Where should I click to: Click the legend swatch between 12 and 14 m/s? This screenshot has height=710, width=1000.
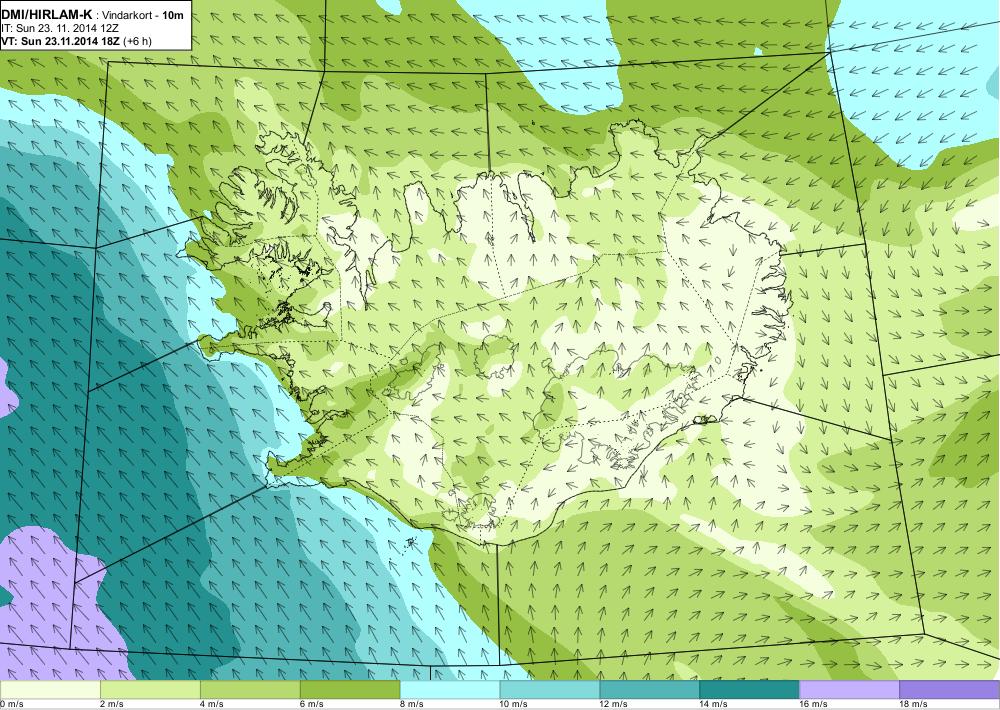pos(649,690)
